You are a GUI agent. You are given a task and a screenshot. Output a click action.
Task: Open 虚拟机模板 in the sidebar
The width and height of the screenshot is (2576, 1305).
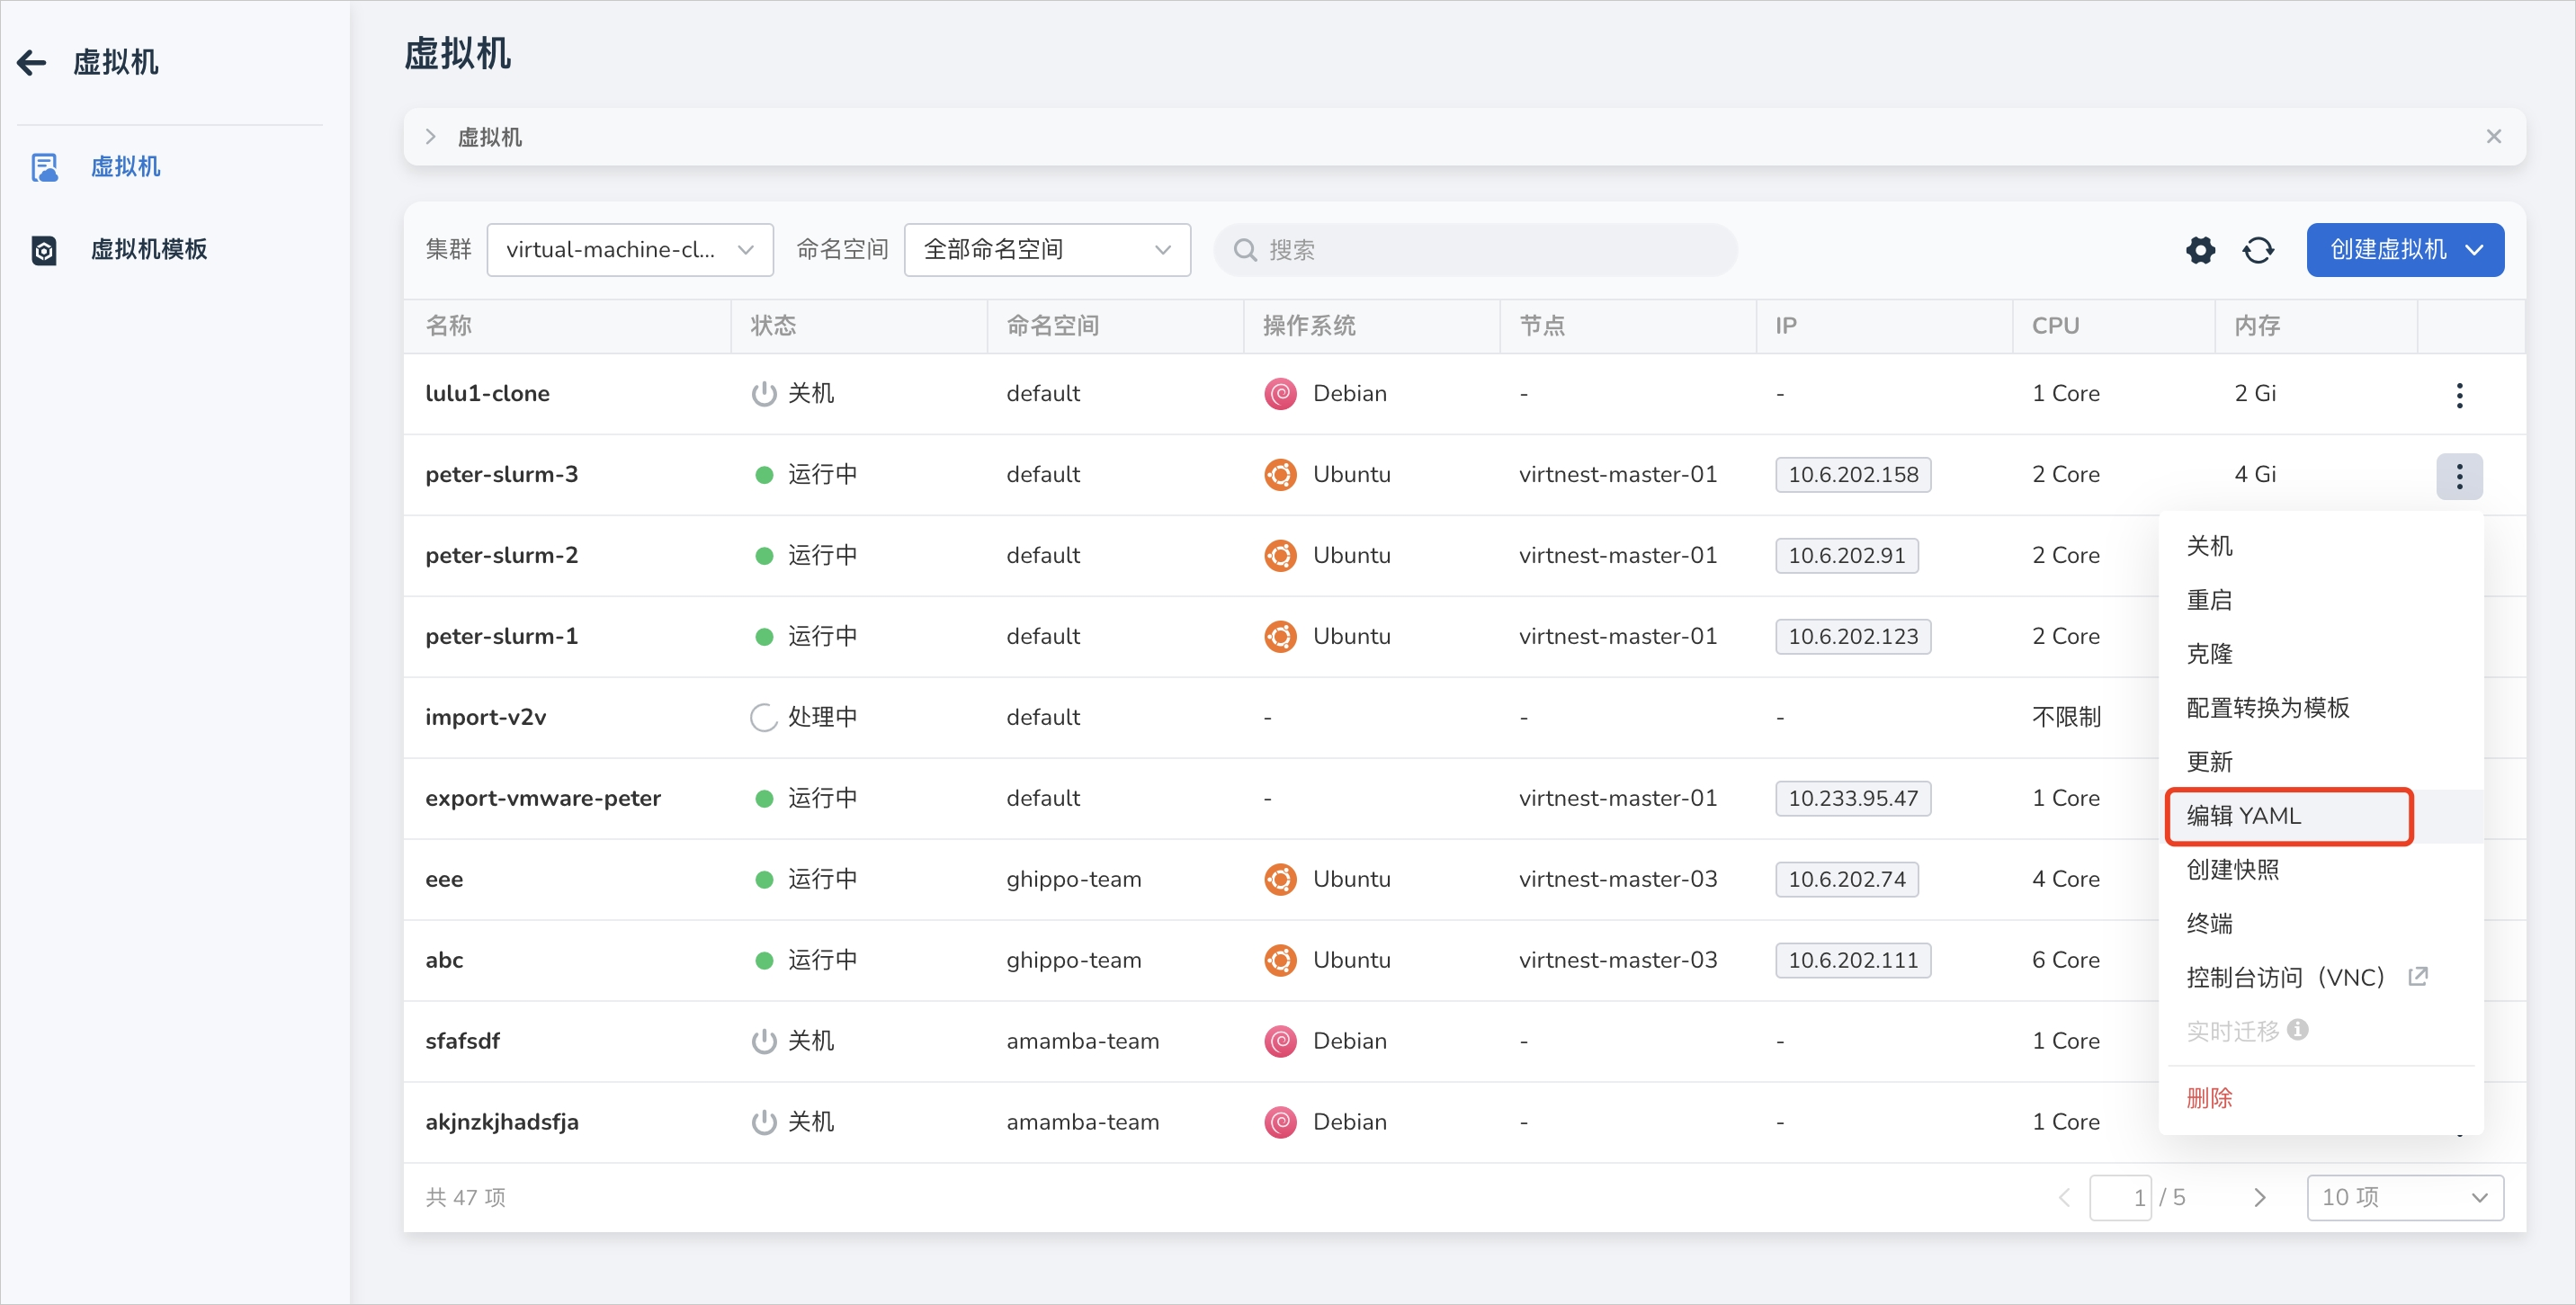point(148,249)
